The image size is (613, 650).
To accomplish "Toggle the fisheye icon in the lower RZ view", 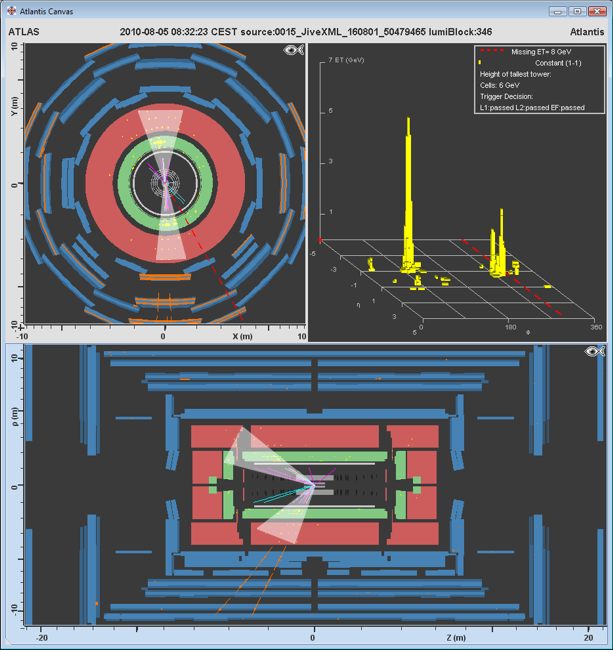I will pyautogui.click(x=596, y=351).
